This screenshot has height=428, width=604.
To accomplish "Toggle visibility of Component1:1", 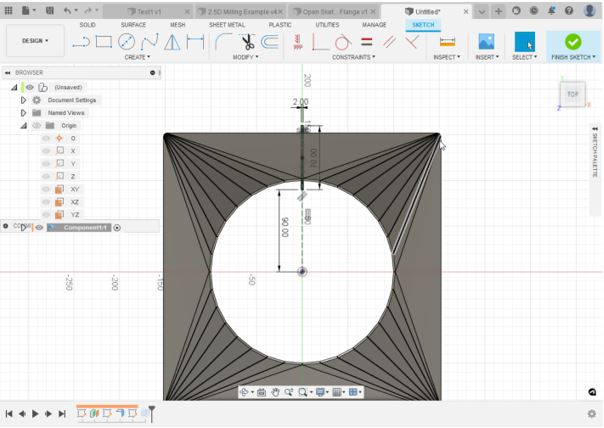I will [x=39, y=227].
